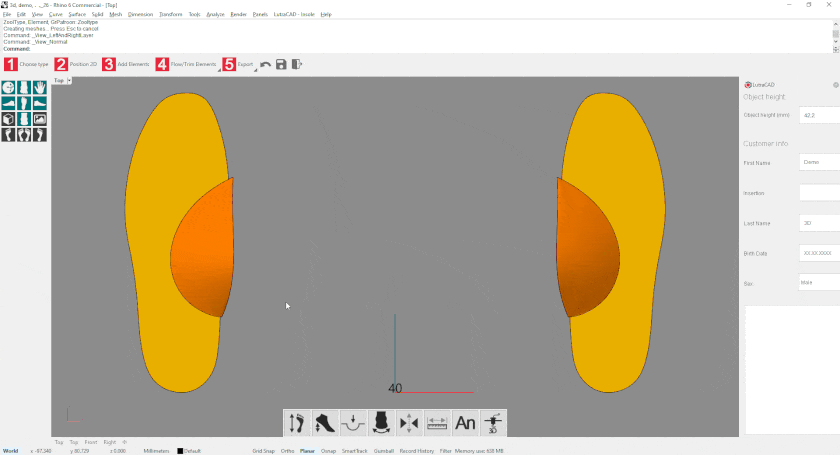Click the picture image icon in the left palette
Viewport: 840px width, 455px height.
tap(40, 119)
